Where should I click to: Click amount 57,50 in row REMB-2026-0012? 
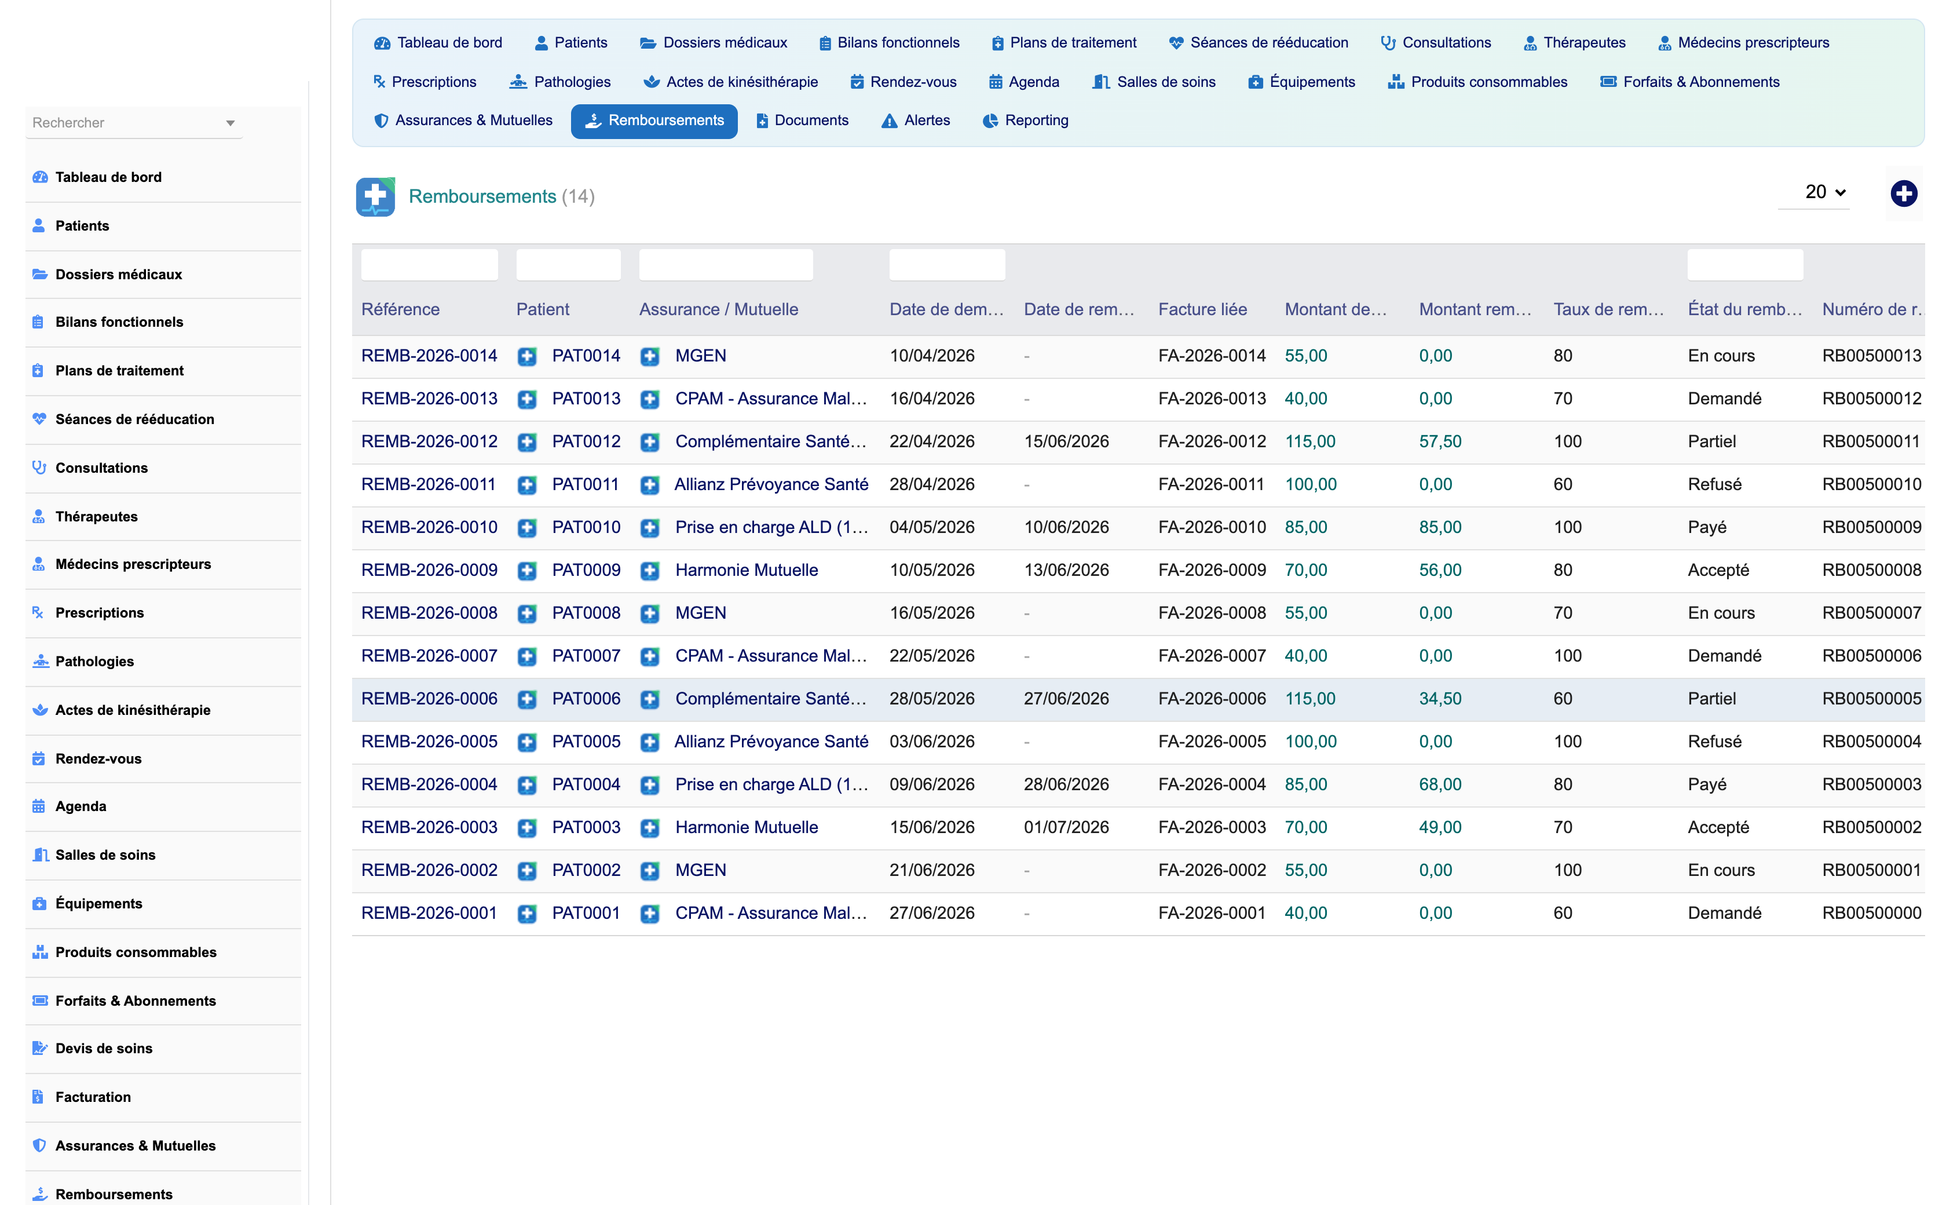click(x=1440, y=442)
